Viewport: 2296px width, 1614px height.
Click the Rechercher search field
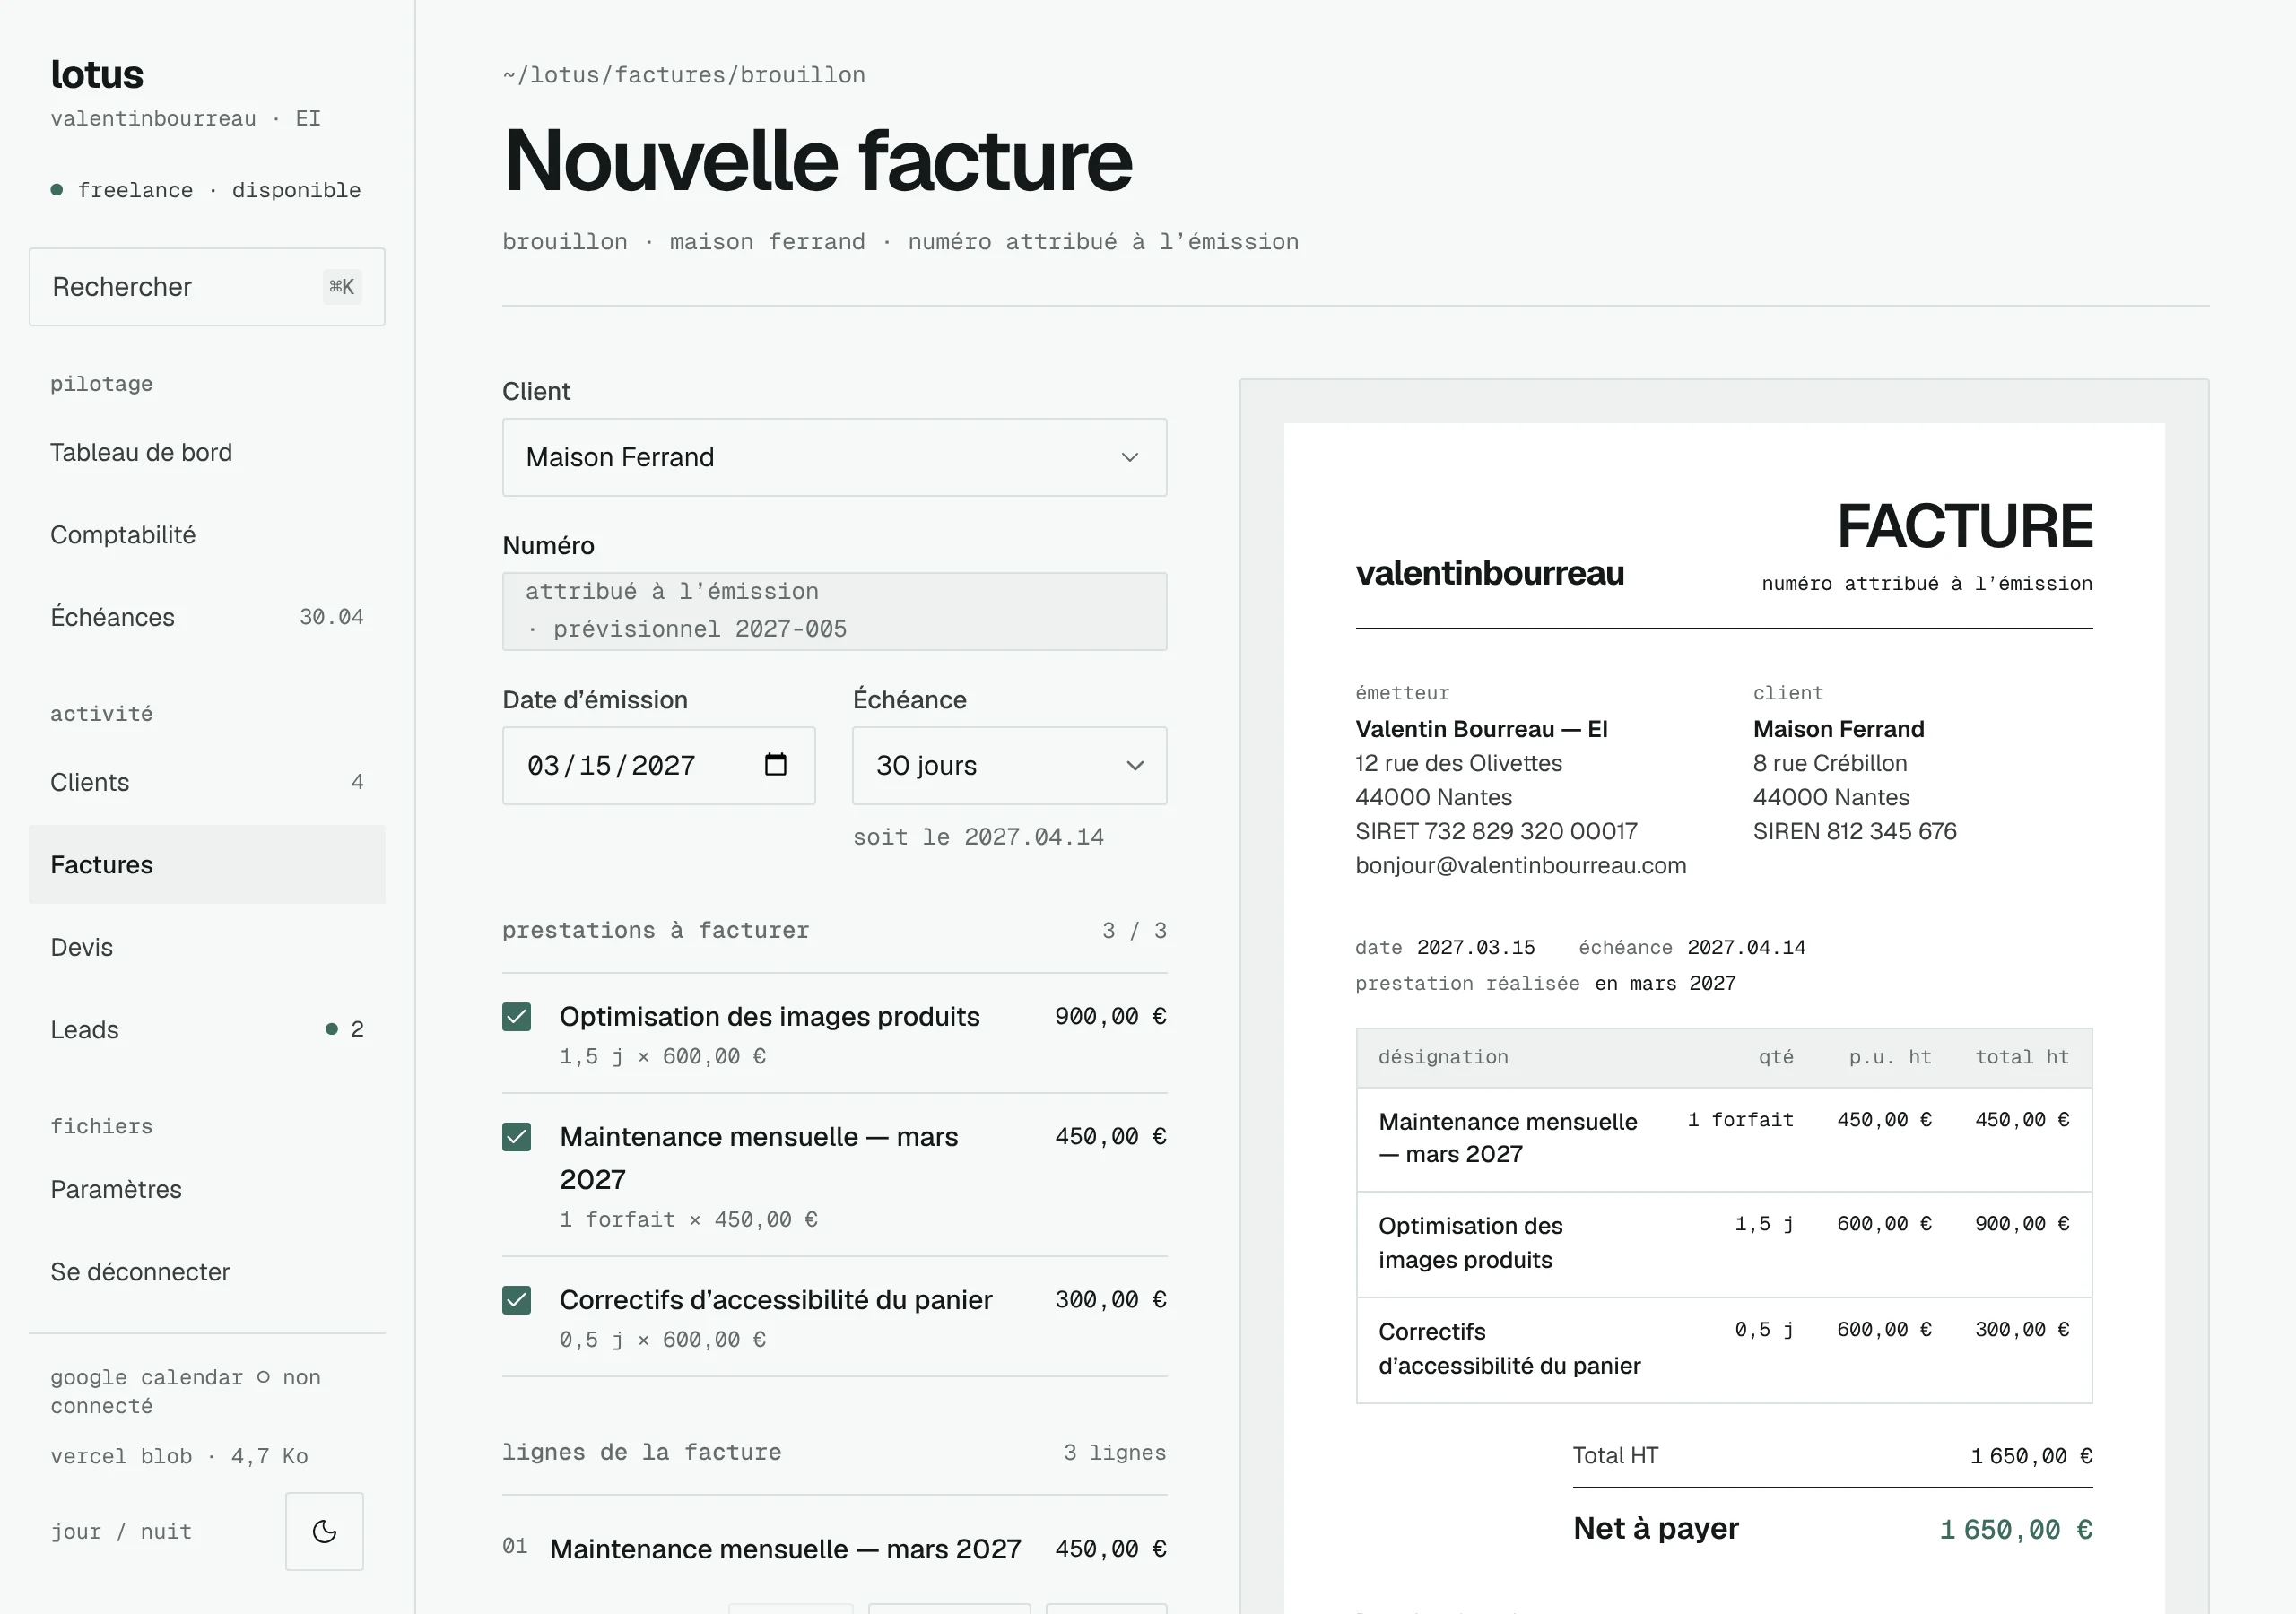tap(207, 287)
